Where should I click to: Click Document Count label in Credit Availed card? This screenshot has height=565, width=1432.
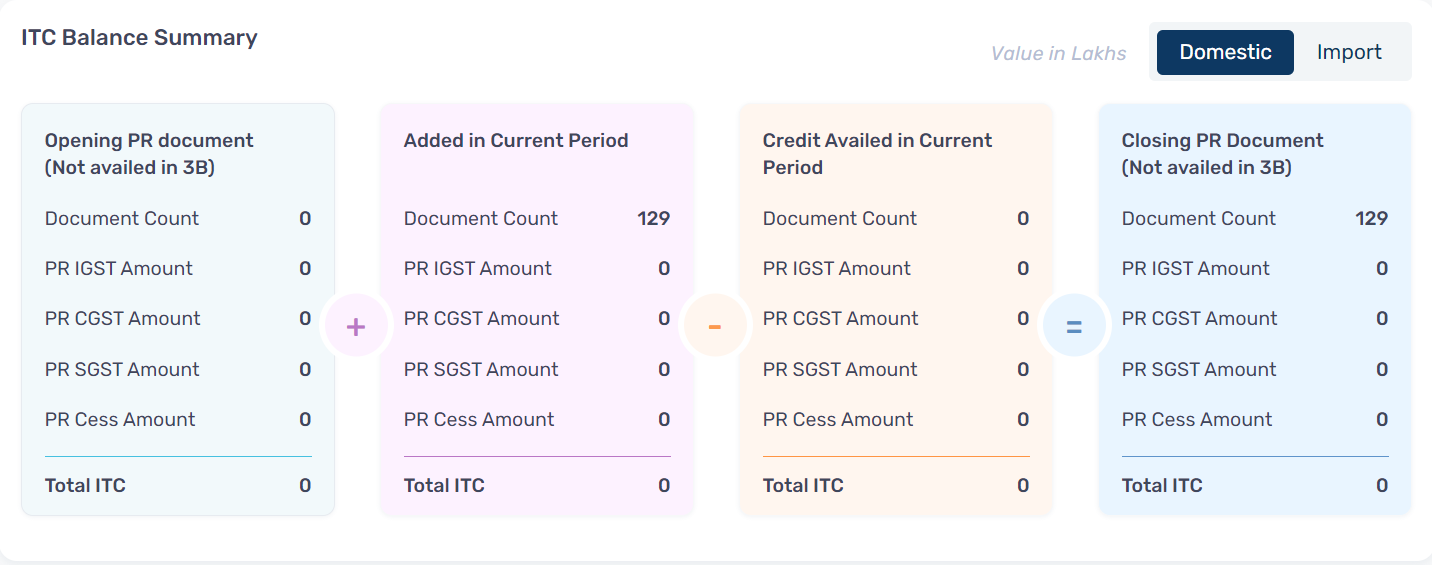[x=840, y=218]
